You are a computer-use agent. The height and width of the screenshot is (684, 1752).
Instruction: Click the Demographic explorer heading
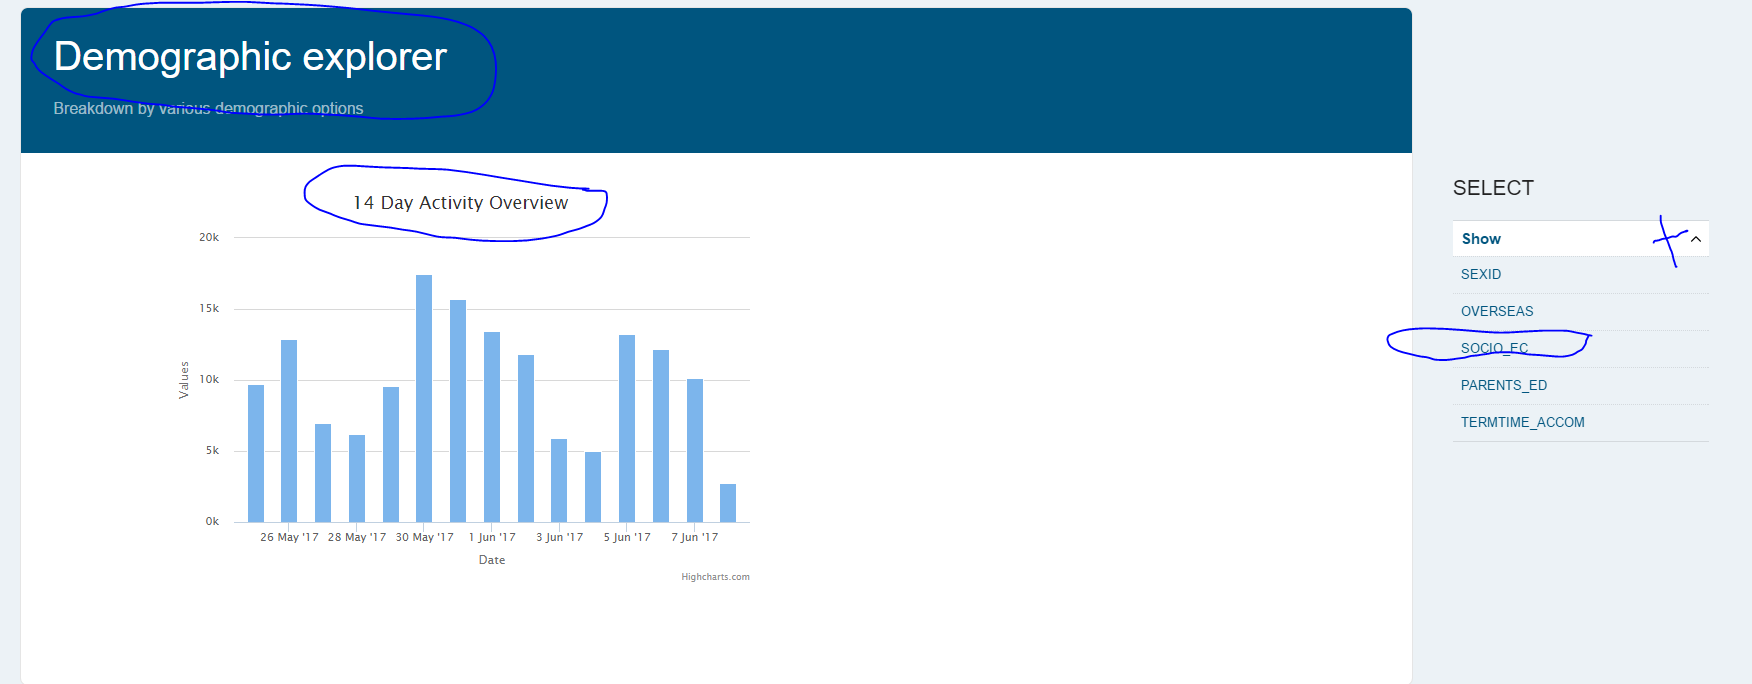pos(250,57)
